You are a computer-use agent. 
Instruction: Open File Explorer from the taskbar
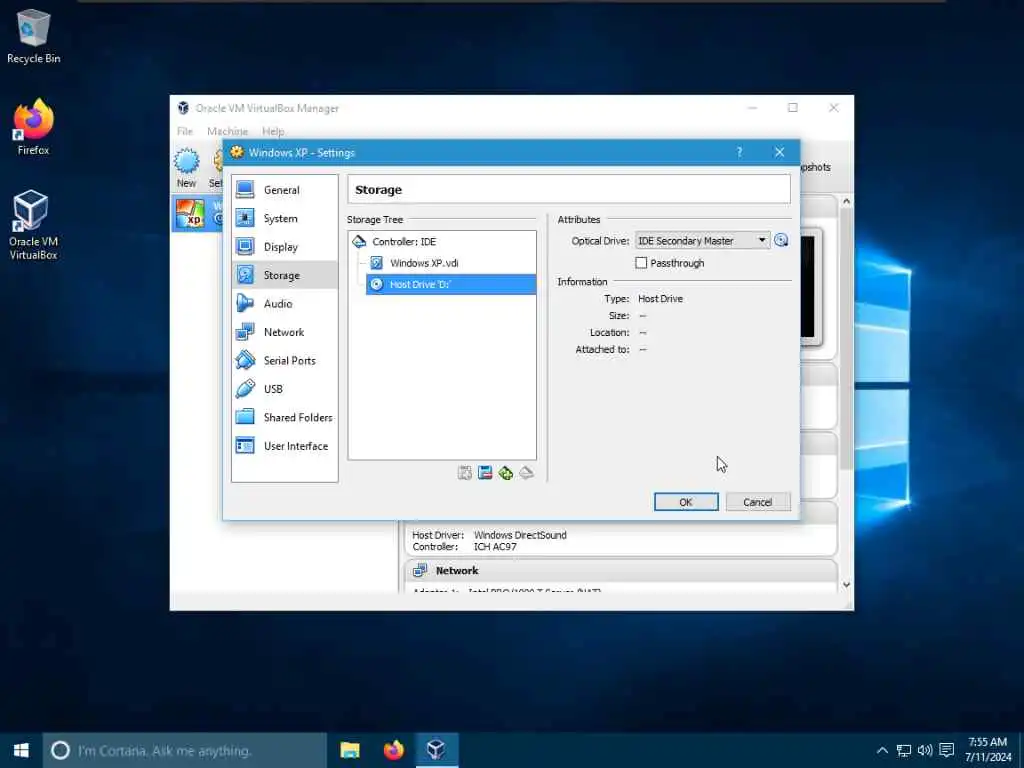(x=350, y=750)
